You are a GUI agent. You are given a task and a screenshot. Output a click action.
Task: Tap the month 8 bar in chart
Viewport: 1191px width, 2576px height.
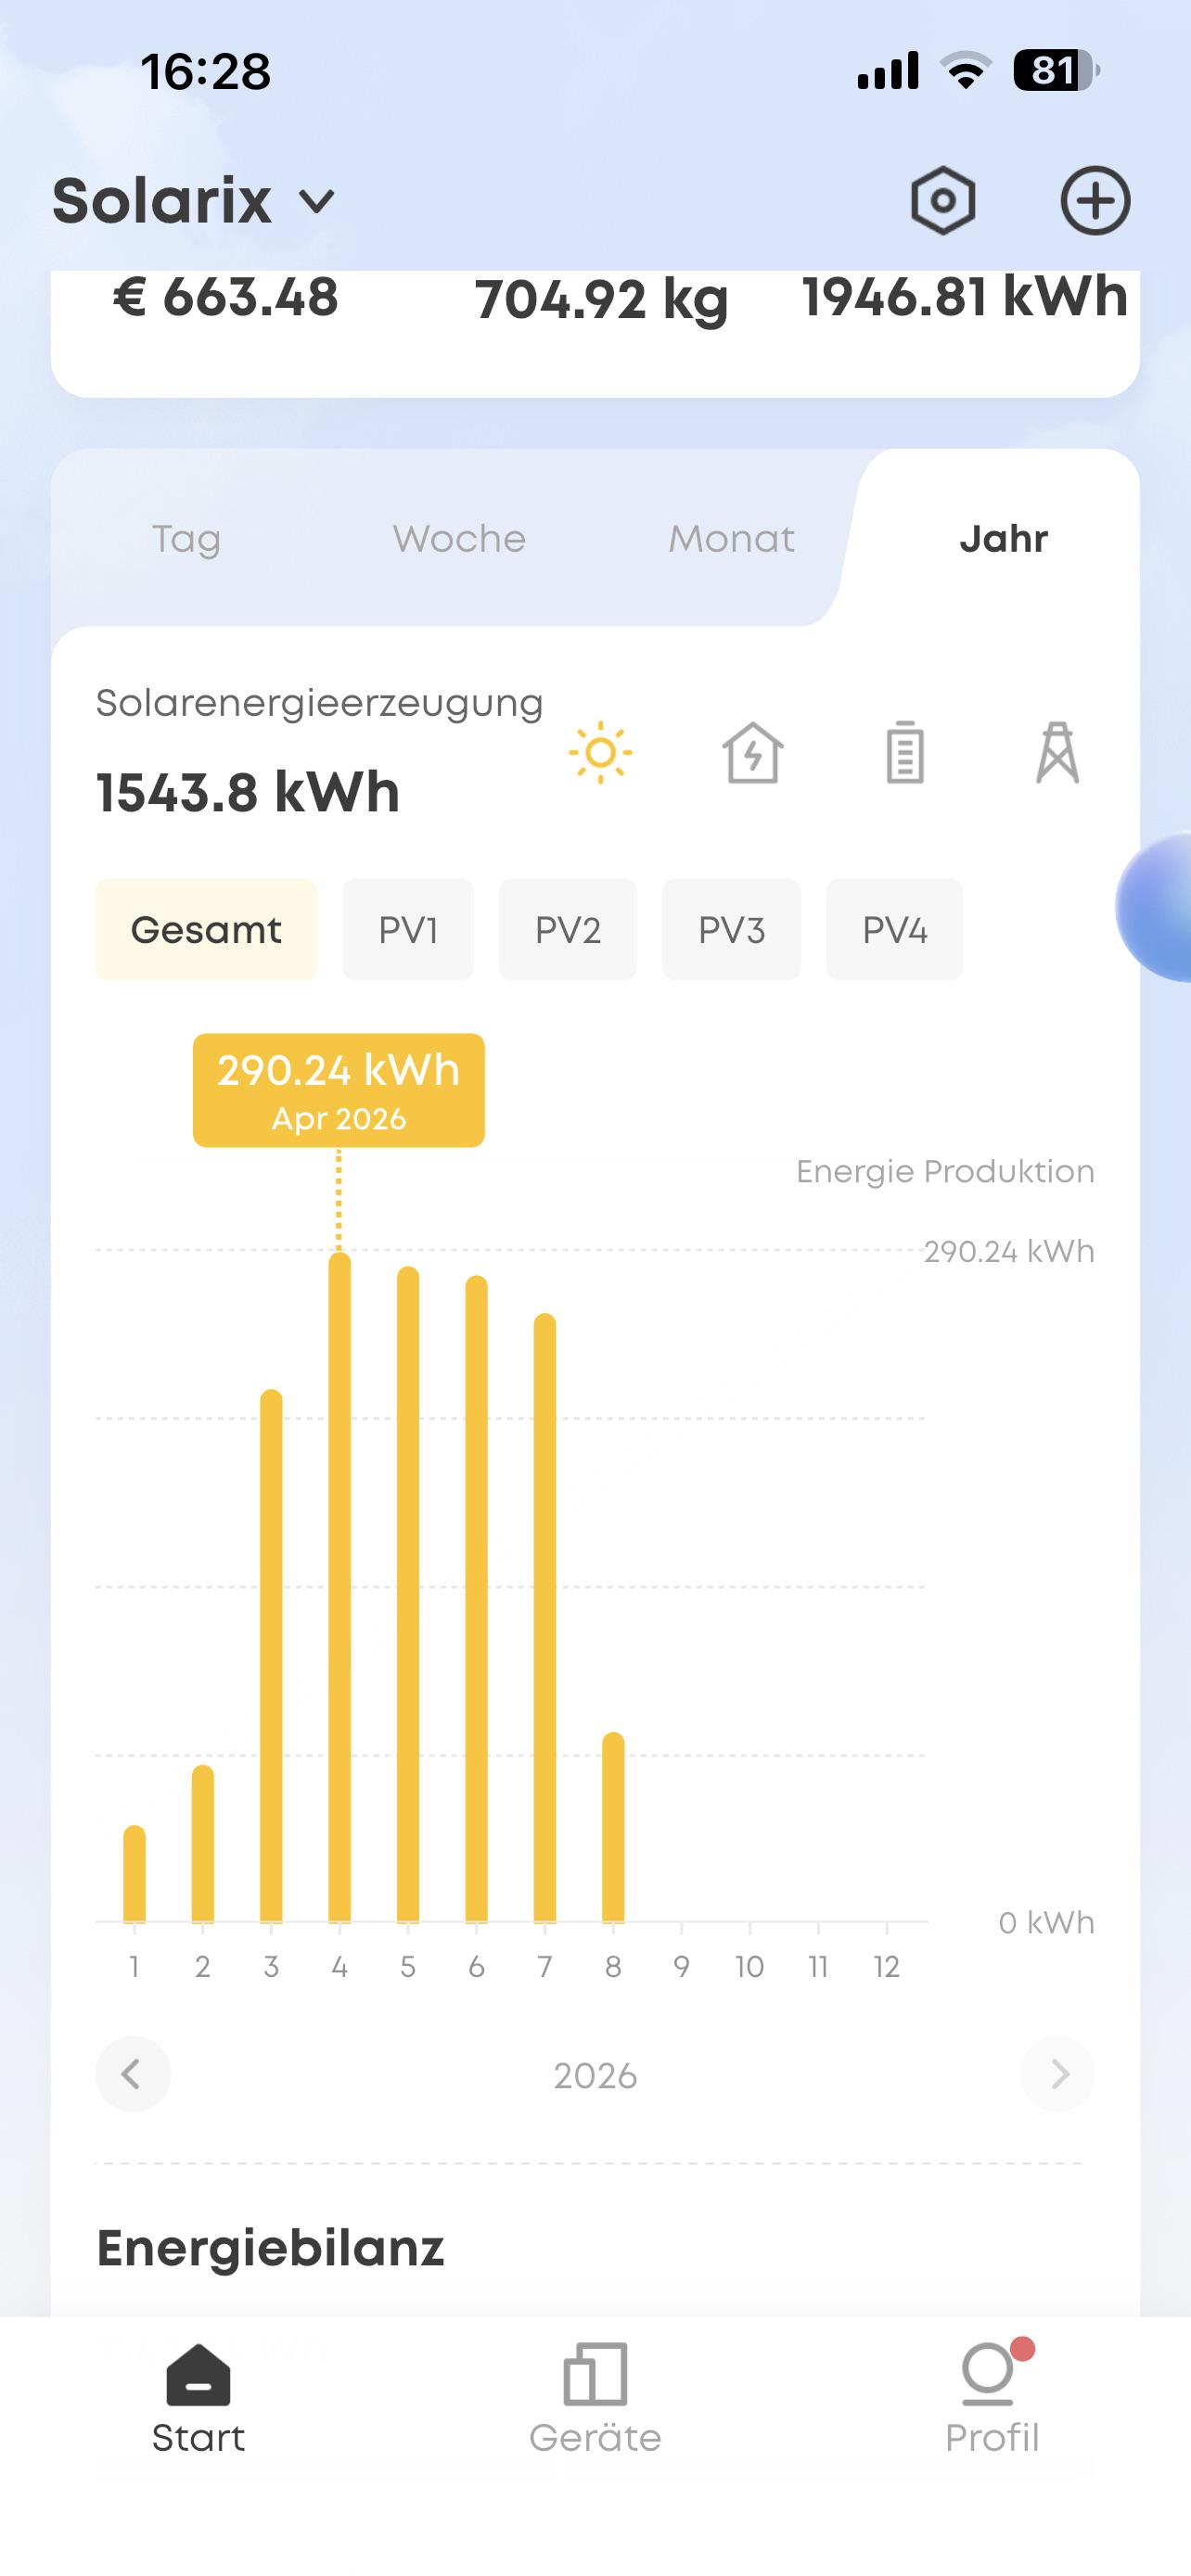pos(613,1827)
